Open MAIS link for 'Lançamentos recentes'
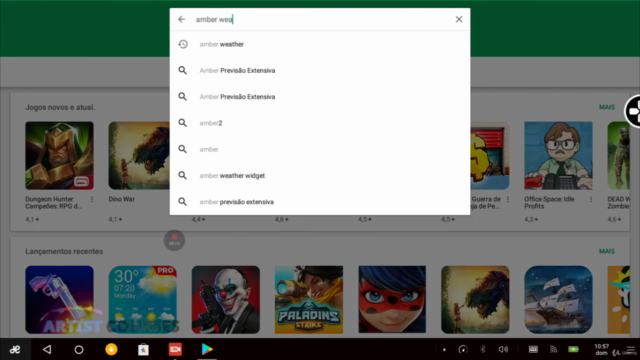Image resolution: width=640 pixels, height=360 pixels. [607, 251]
